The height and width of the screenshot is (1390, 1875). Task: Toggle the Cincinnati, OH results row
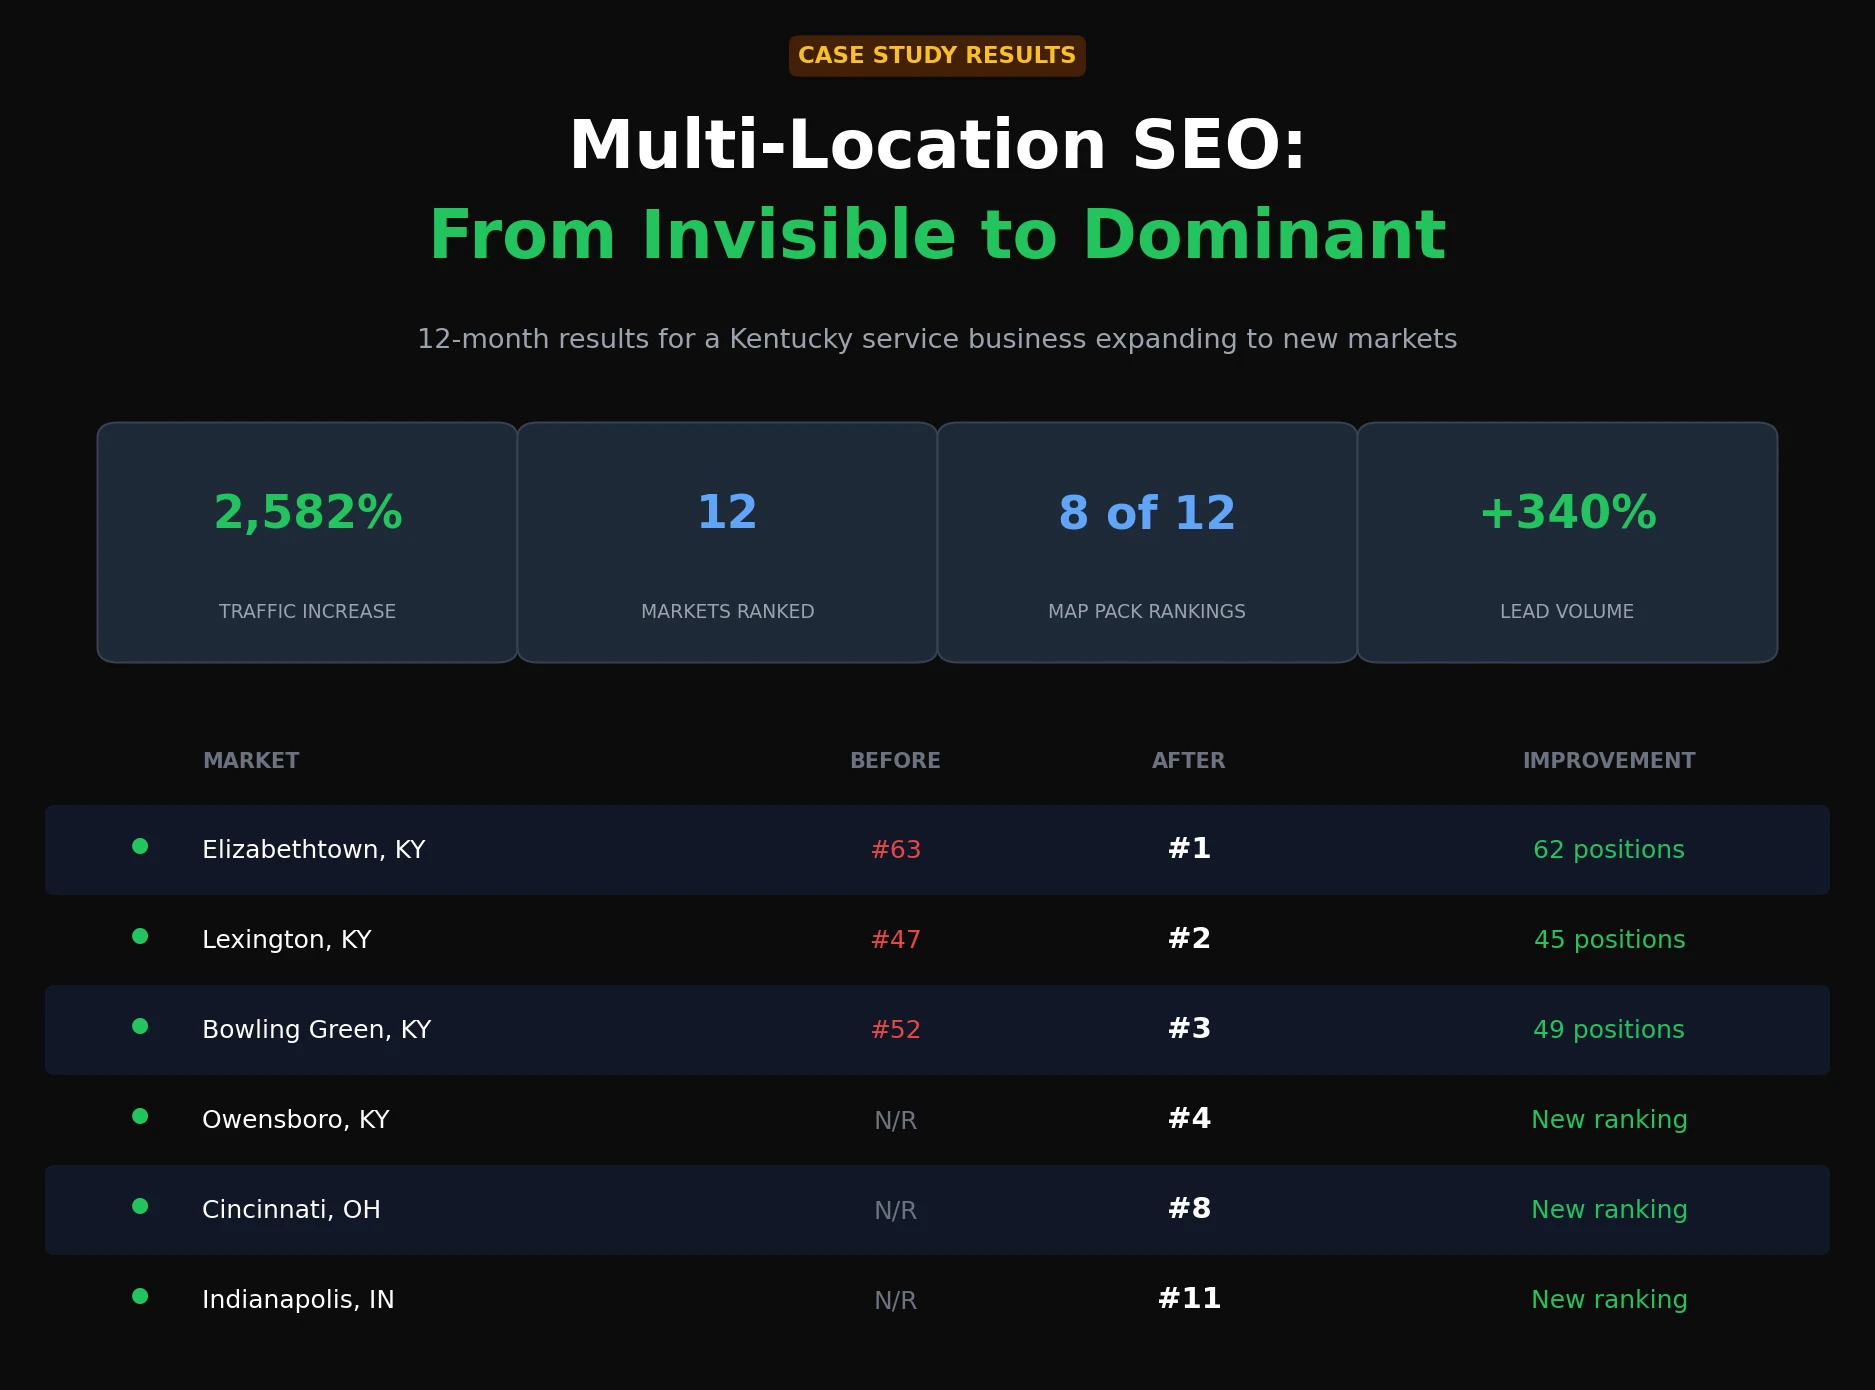[937, 1209]
